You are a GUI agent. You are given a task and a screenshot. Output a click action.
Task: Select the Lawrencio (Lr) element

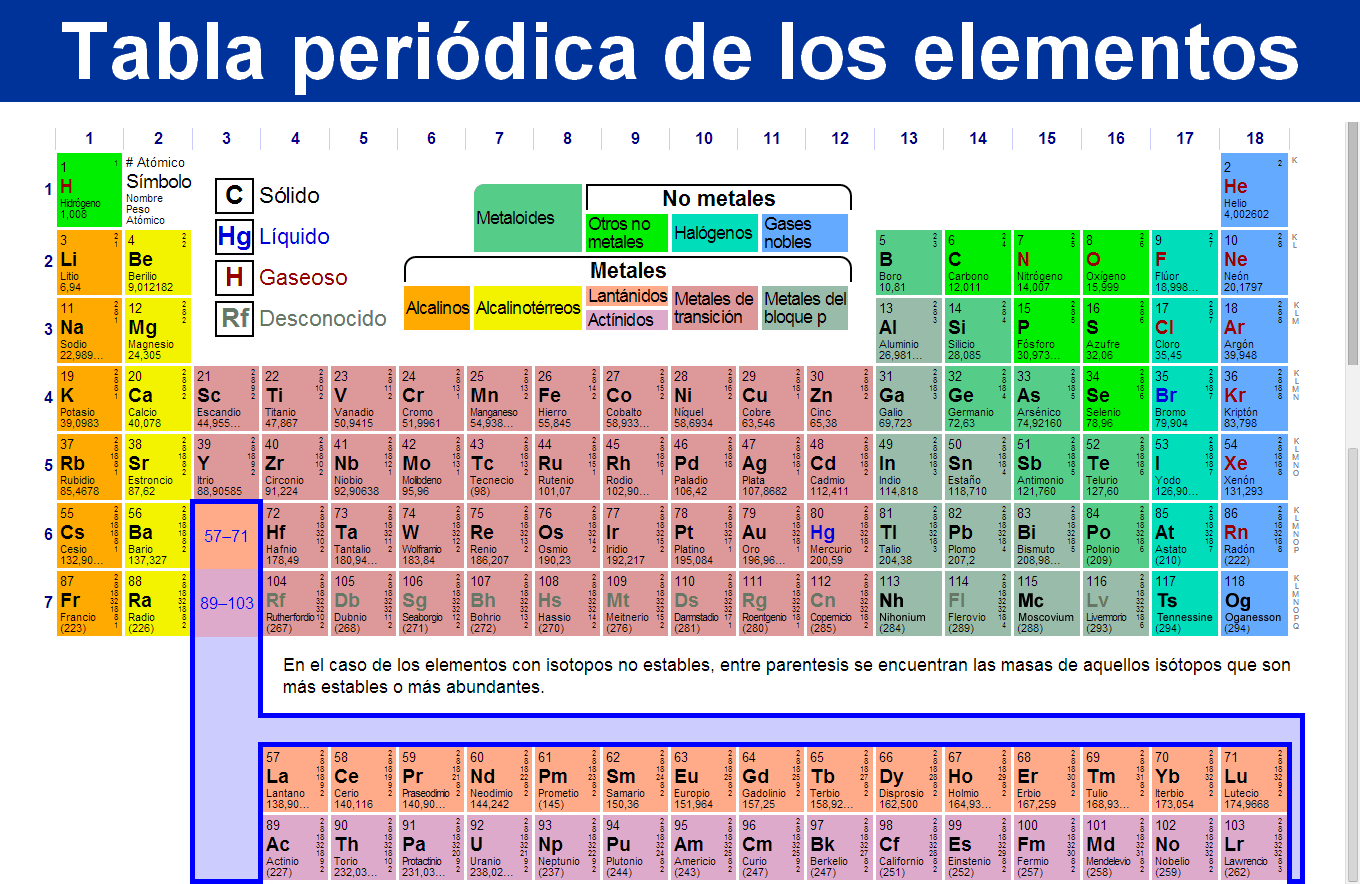pyautogui.click(x=1252, y=847)
